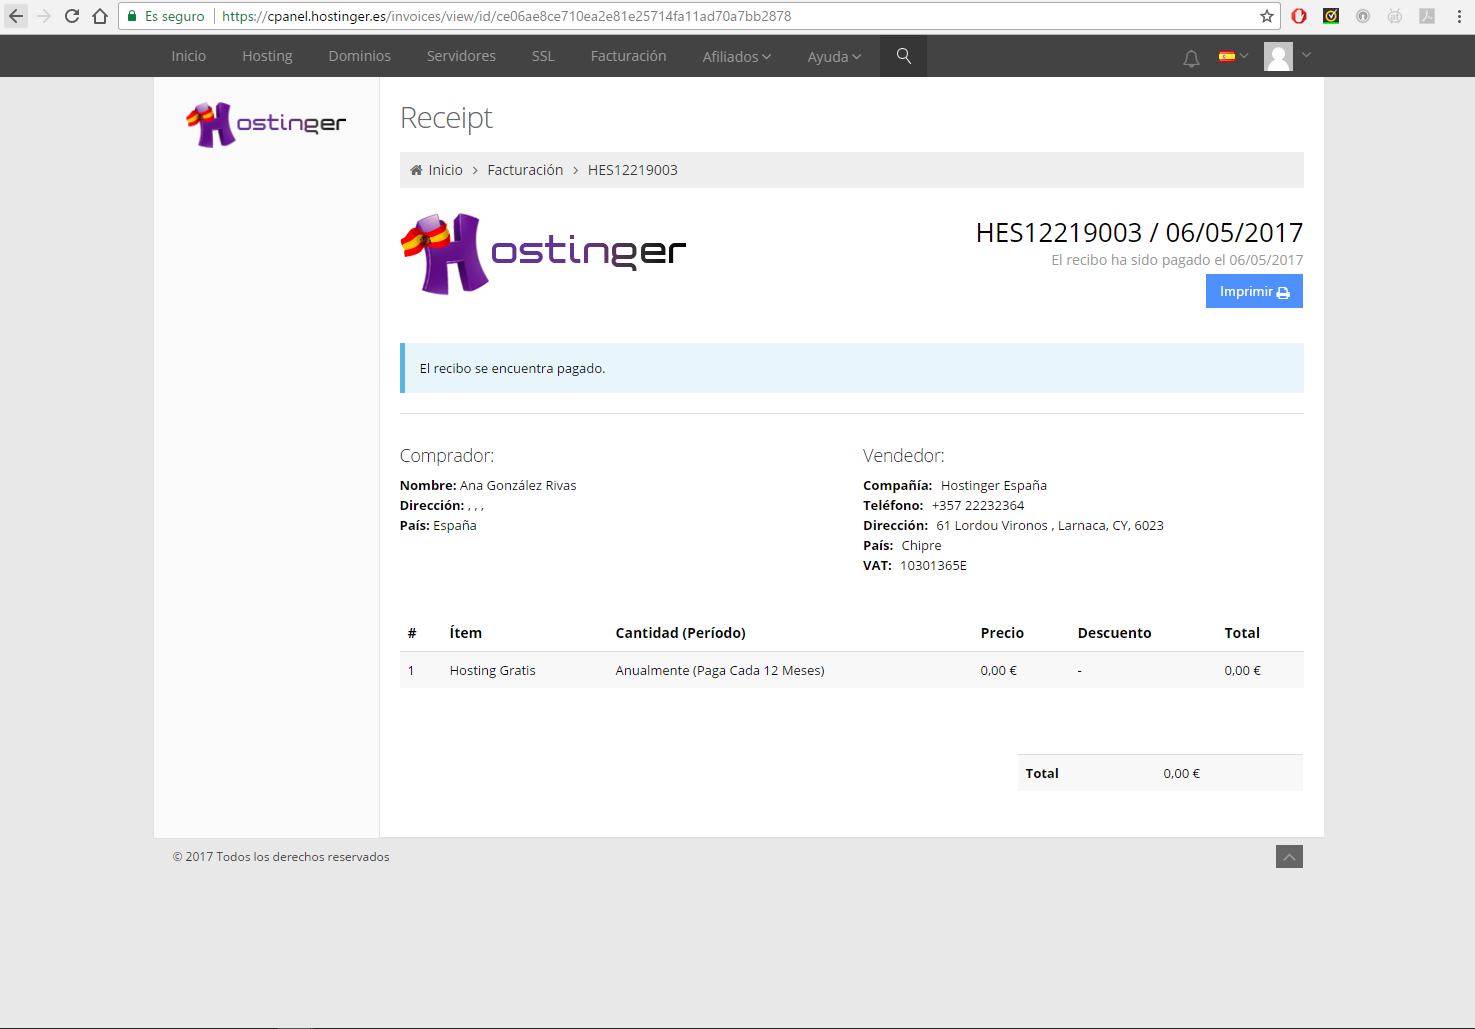Click the Descuento column header

[1115, 633]
